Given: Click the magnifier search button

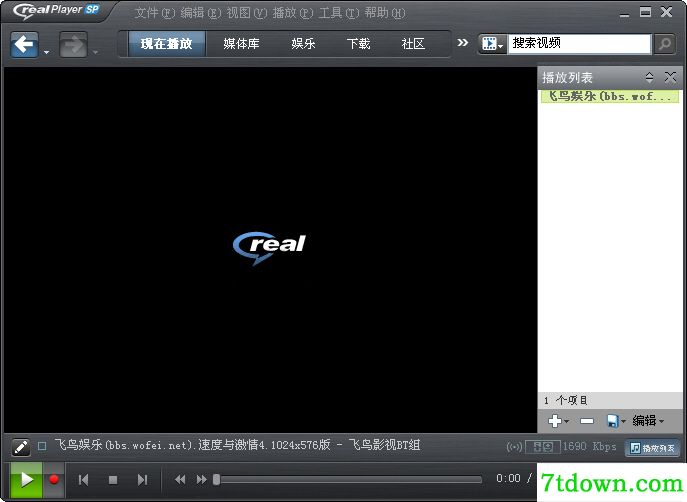Looking at the screenshot, I should click(x=665, y=44).
